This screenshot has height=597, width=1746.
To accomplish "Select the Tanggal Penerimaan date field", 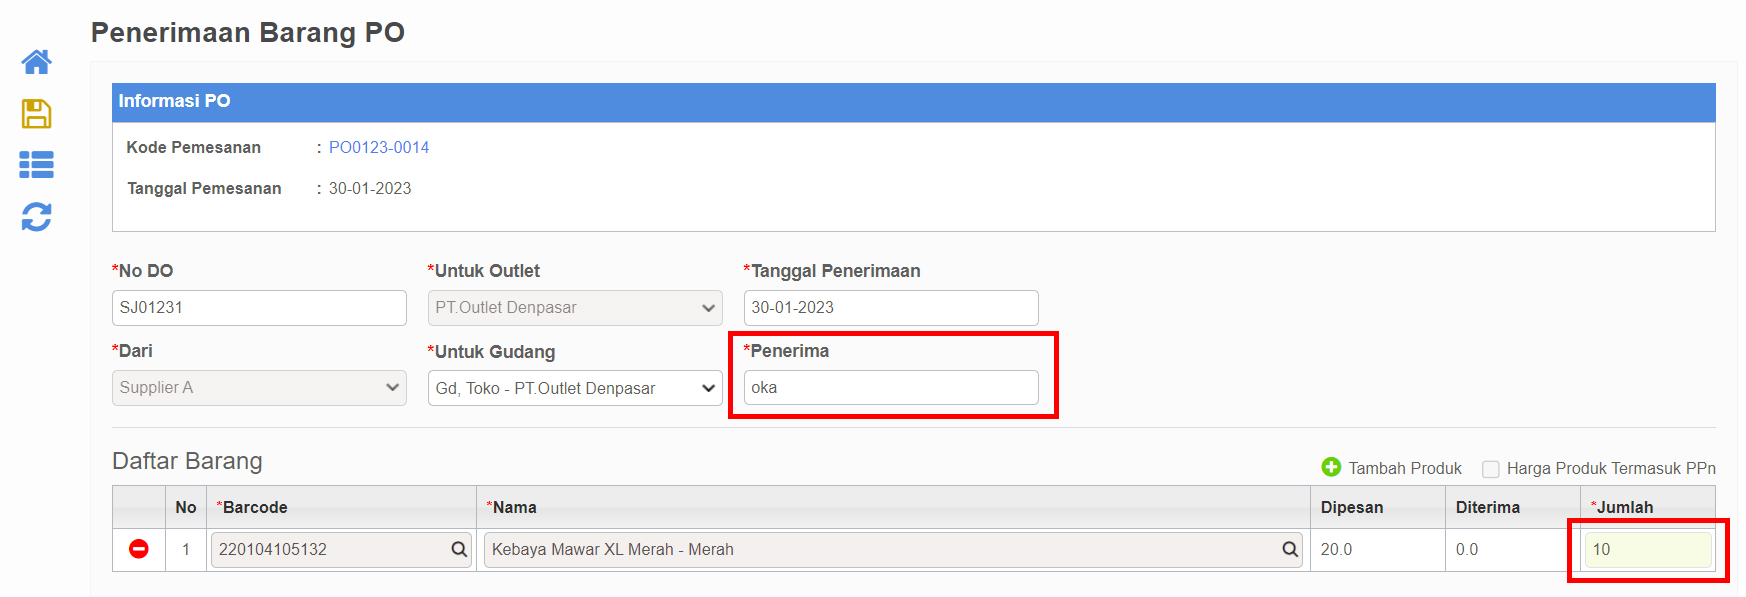I will click(891, 308).
